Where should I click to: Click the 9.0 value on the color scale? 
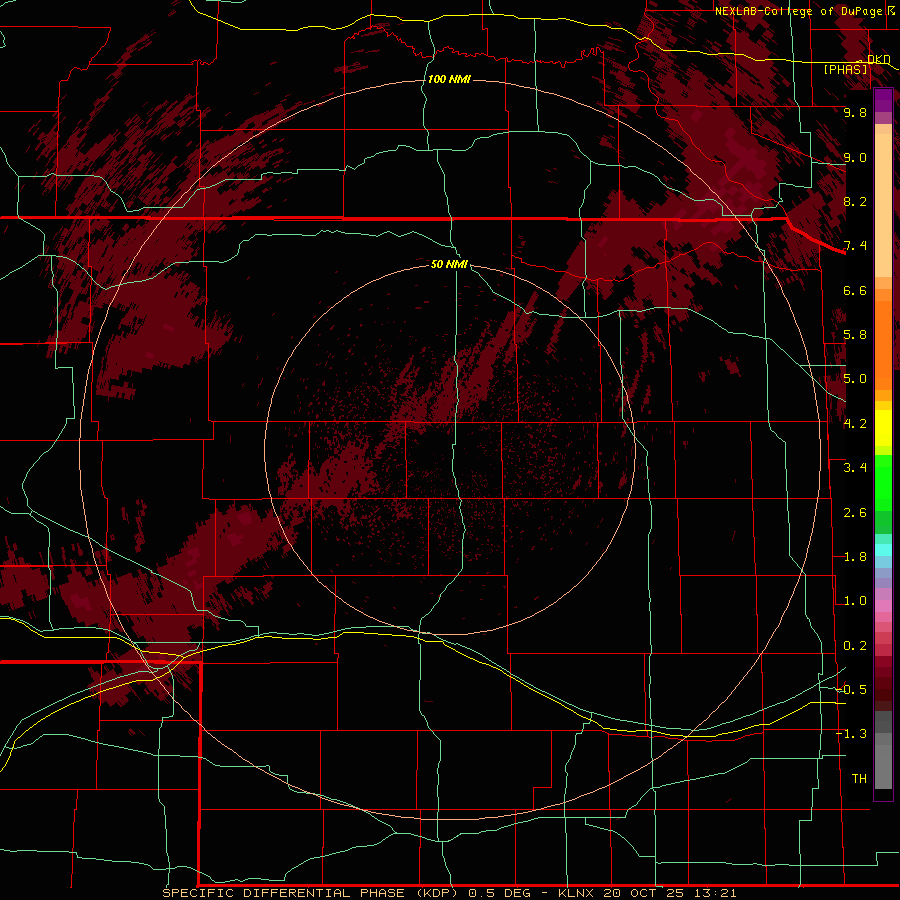pos(855,157)
